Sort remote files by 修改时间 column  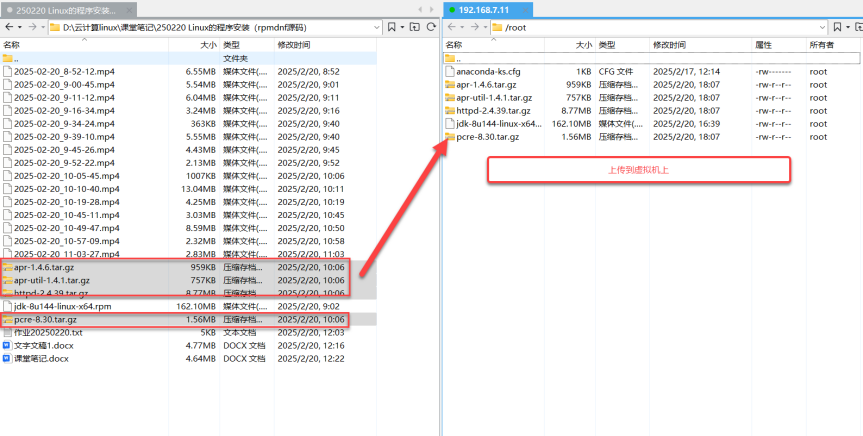pos(670,45)
